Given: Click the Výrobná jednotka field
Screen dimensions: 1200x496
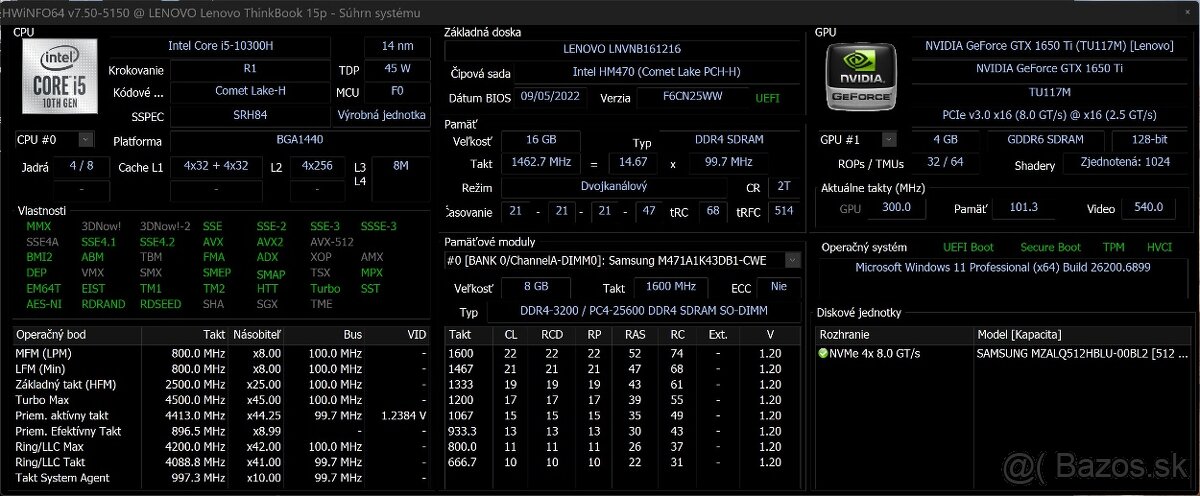Looking at the screenshot, I should [381, 115].
